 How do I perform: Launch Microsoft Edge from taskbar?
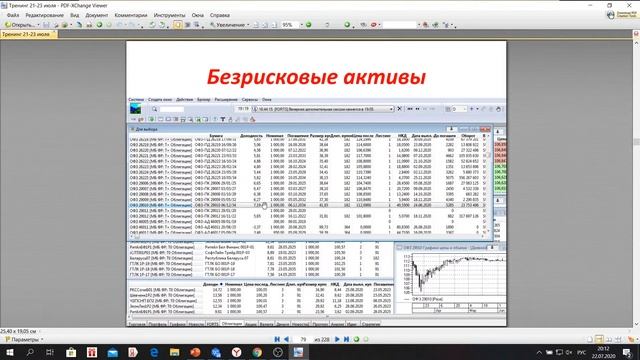[x=154, y=352]
